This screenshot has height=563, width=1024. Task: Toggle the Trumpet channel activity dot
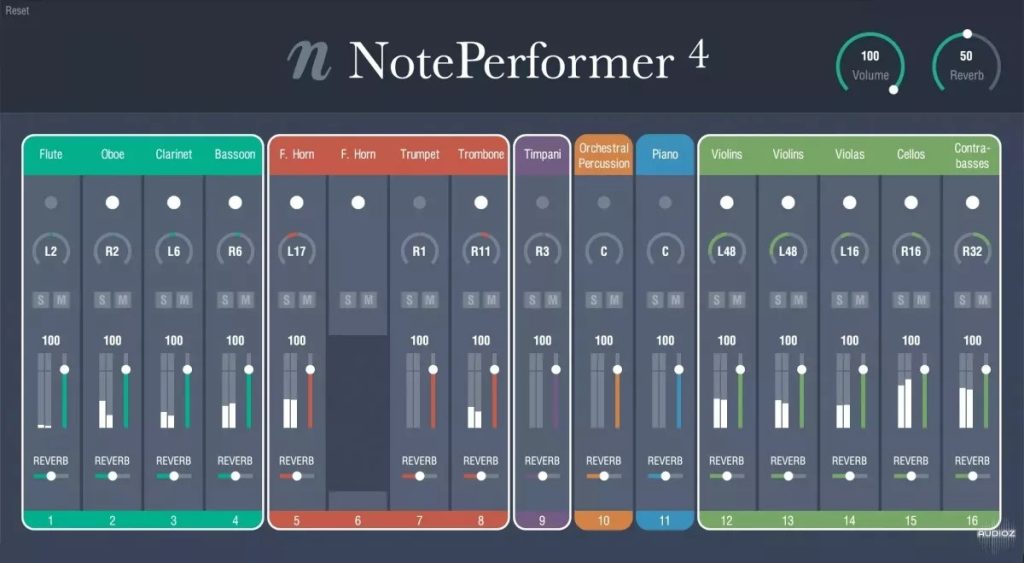point(419,203)
